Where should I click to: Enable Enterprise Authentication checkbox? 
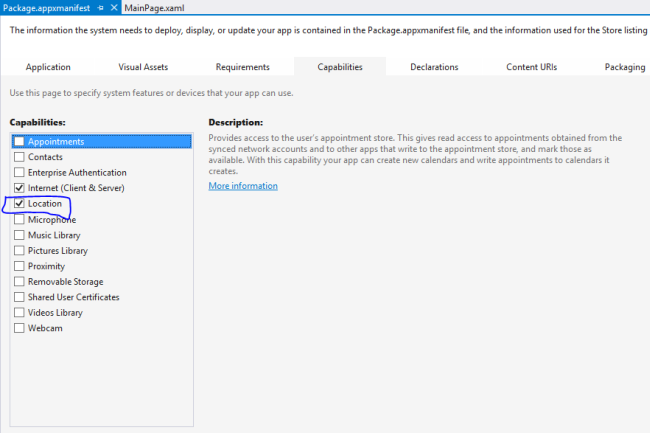(19, 172)
